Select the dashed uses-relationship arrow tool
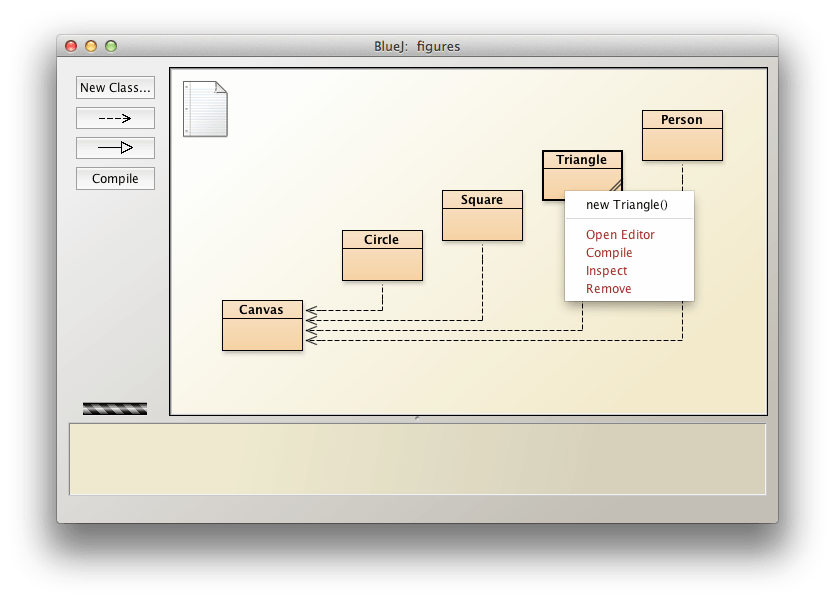Image resolution: width=835 pixels, height=602 pixels. point(115,117)
